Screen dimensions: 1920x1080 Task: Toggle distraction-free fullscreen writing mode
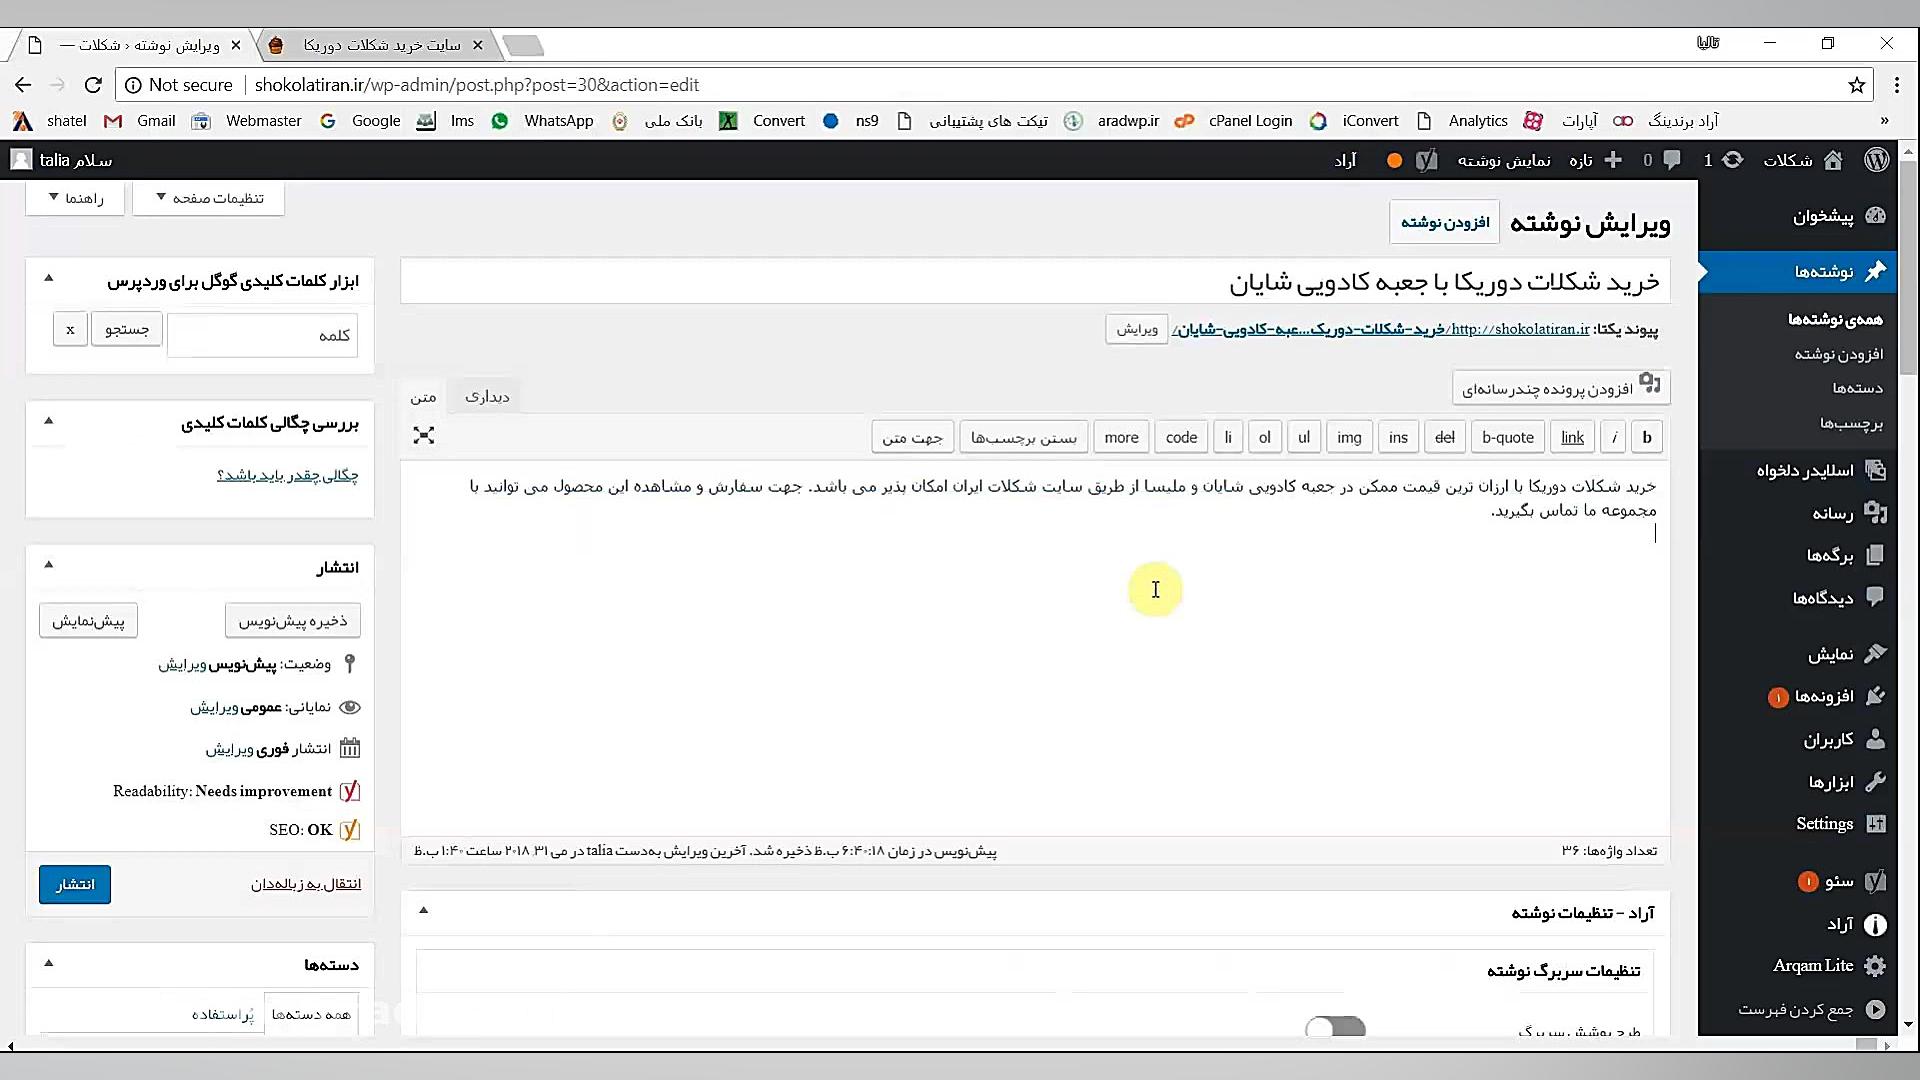[424, 435]
